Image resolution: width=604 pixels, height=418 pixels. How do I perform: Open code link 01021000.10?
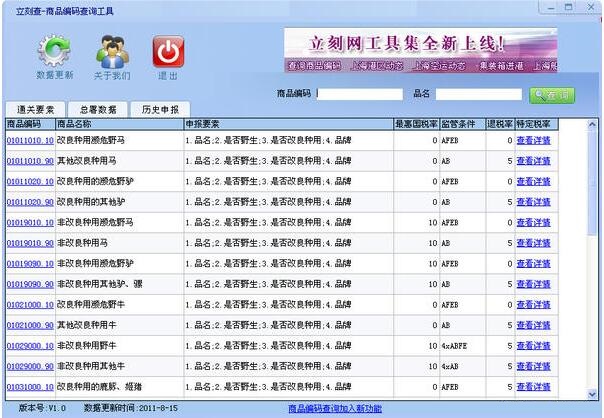(x=30, y=305)
